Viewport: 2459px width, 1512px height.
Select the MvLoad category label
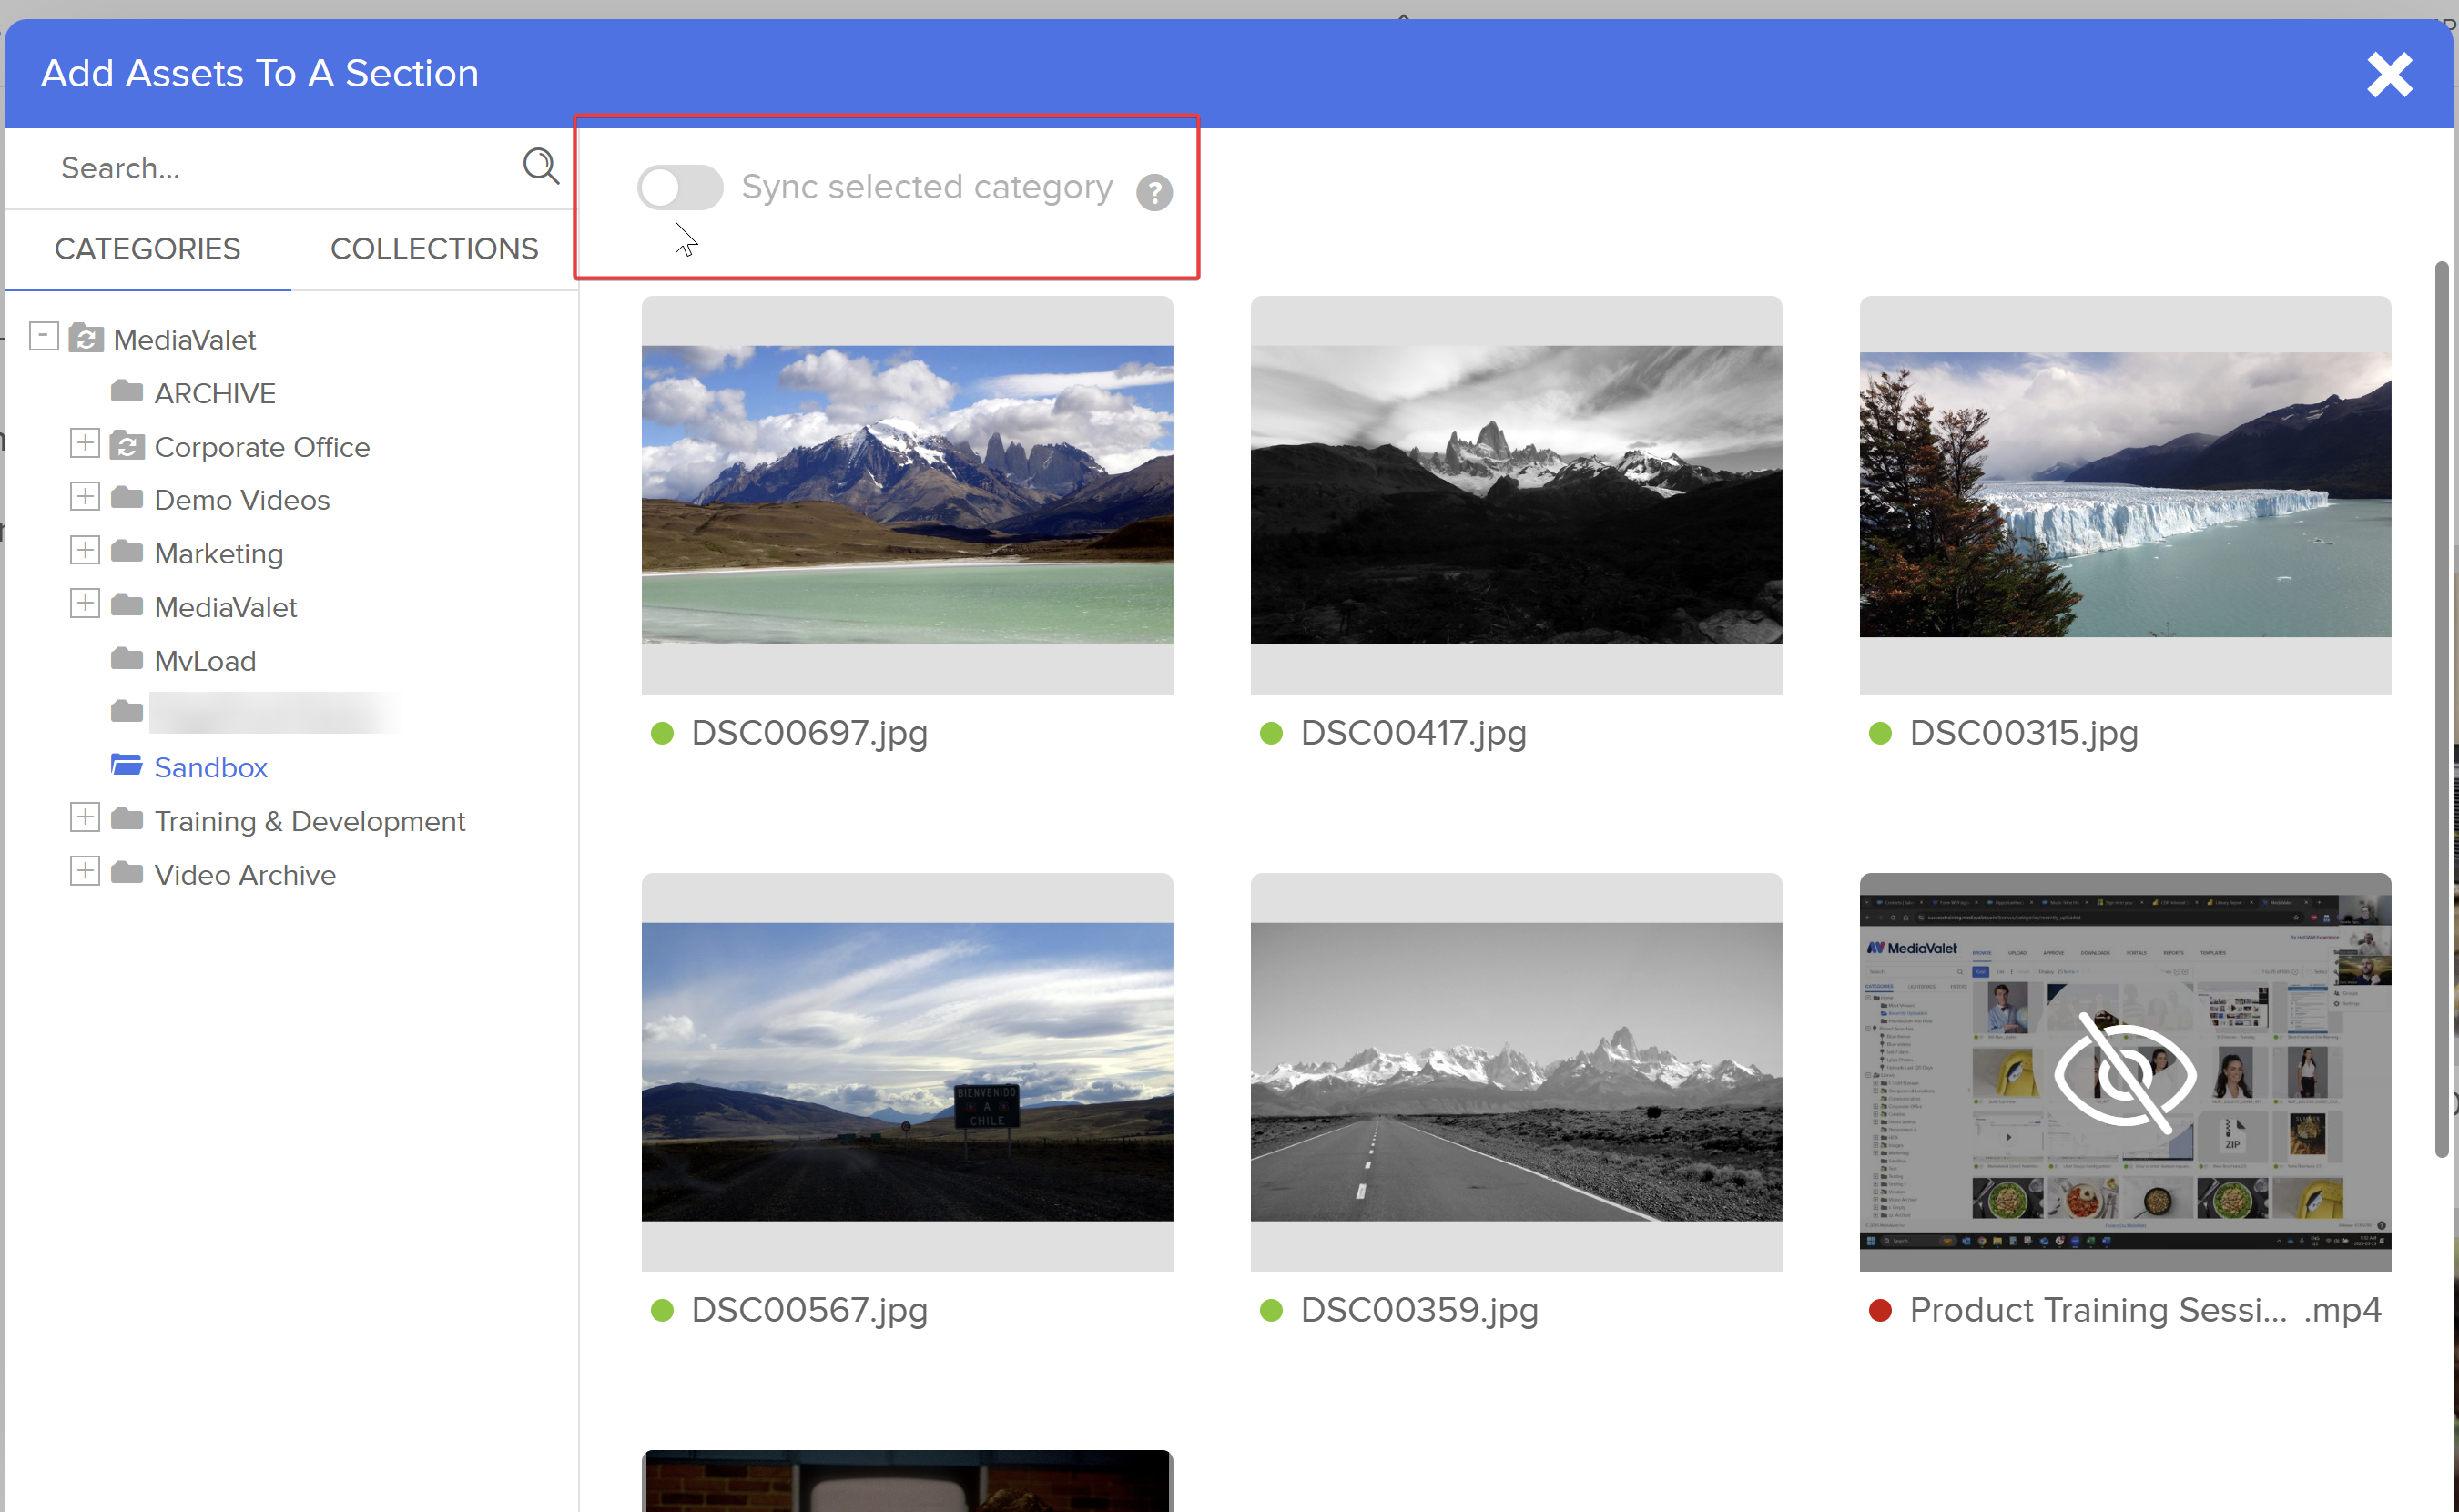click(205, 661)
